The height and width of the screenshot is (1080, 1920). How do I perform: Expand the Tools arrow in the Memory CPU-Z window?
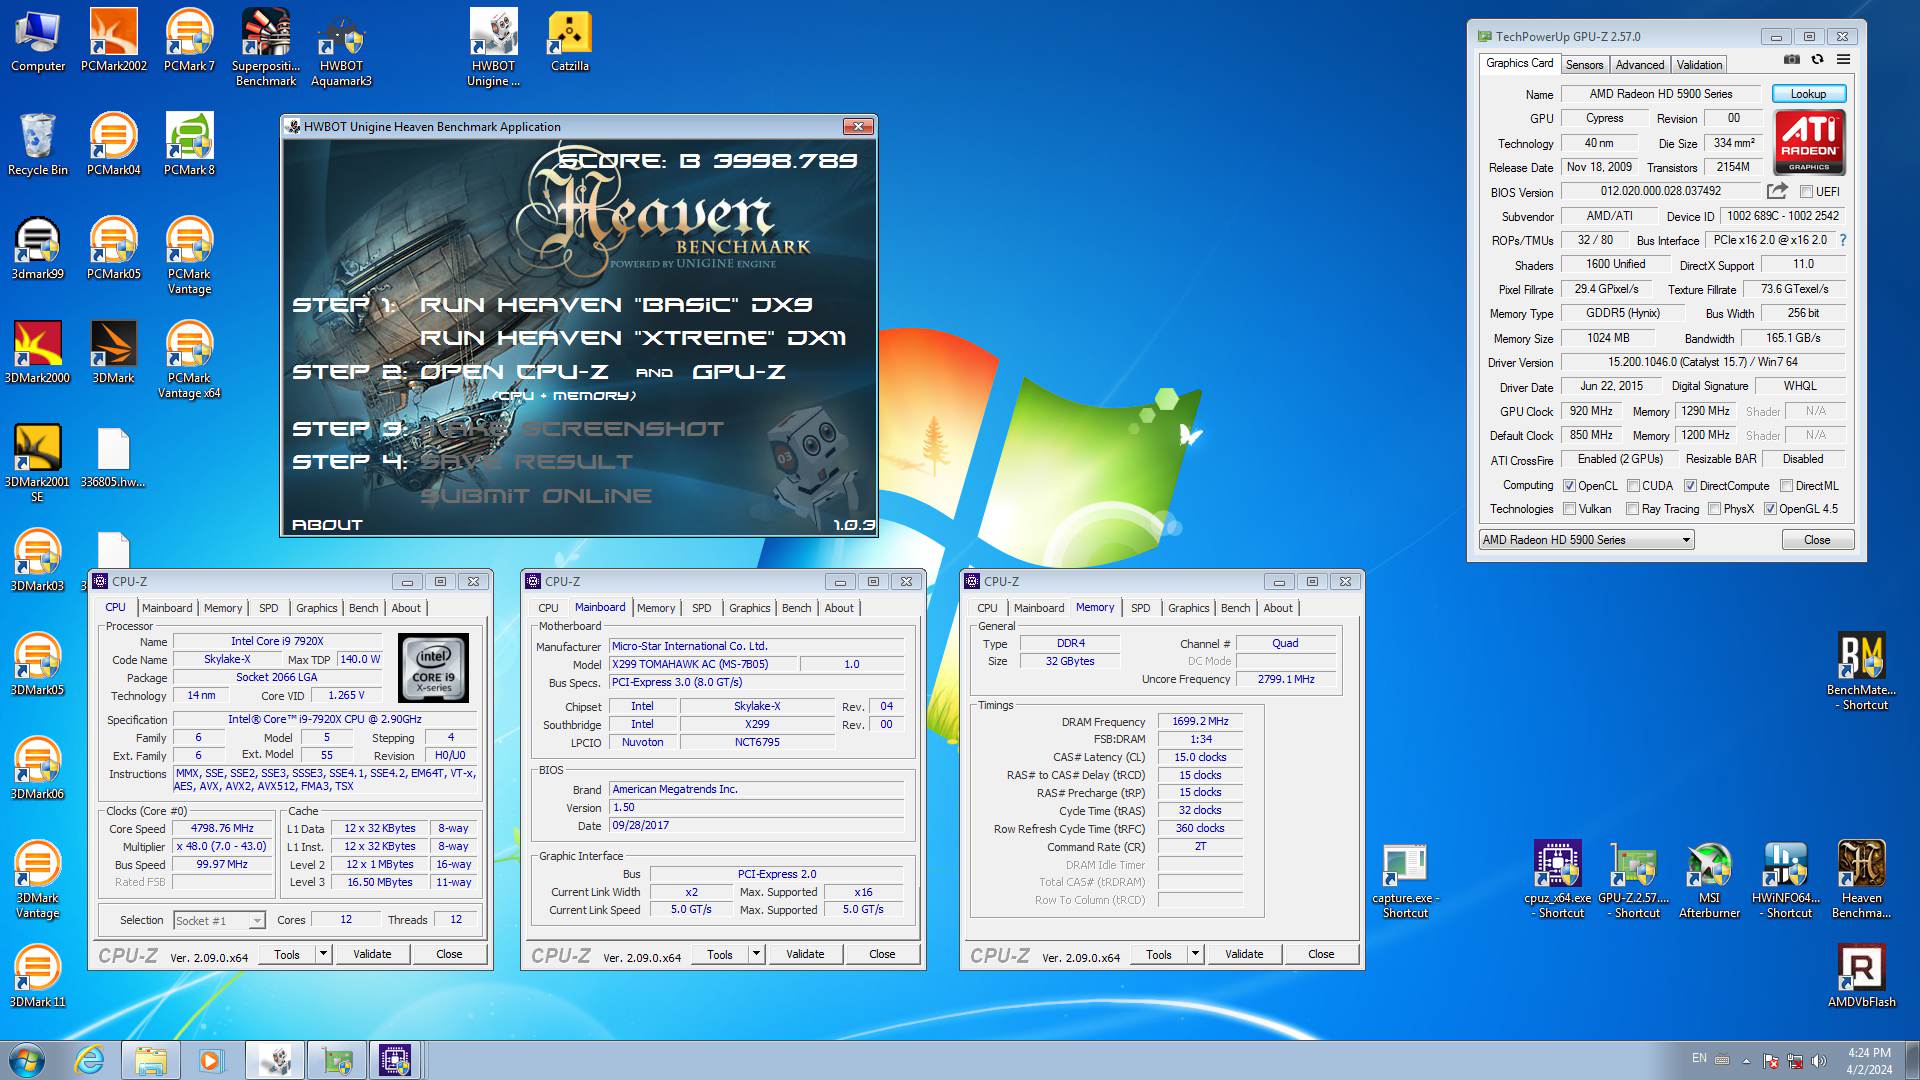point(1195,954)
